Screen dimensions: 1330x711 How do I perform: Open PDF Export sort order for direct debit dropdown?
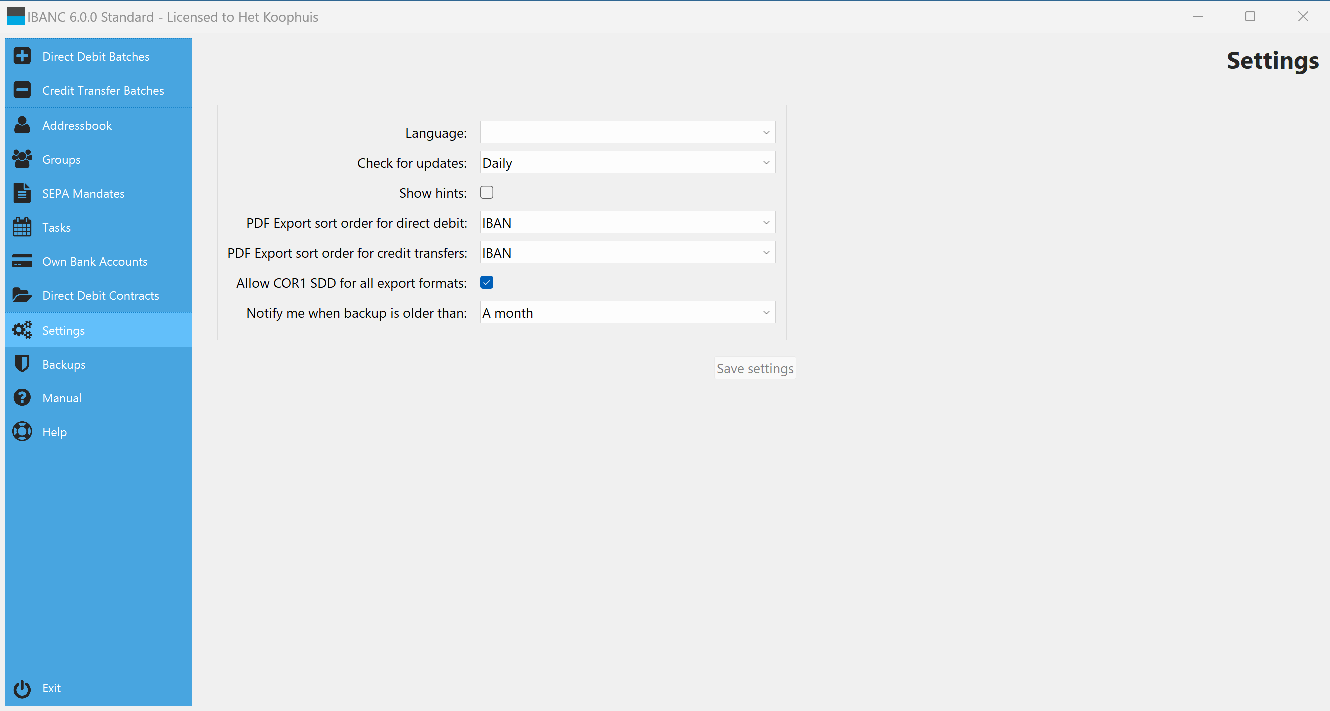click(627, 223)
